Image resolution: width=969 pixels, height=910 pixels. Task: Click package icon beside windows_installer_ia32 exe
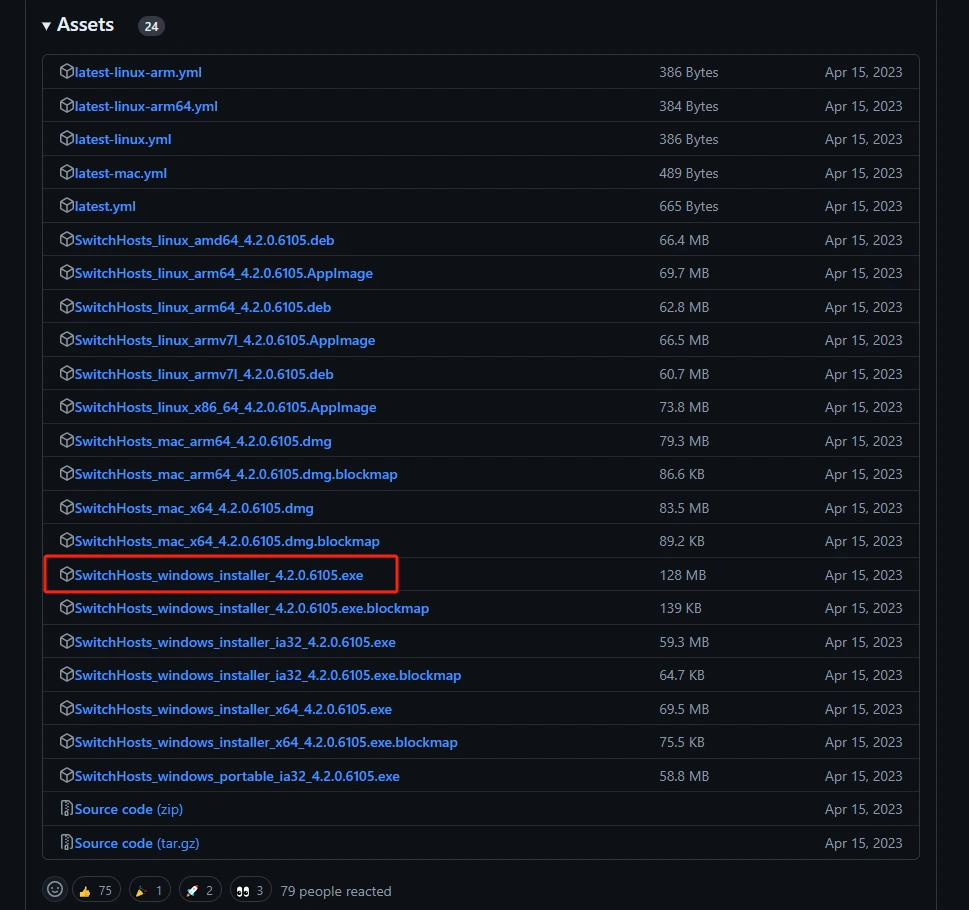(67, 641)
